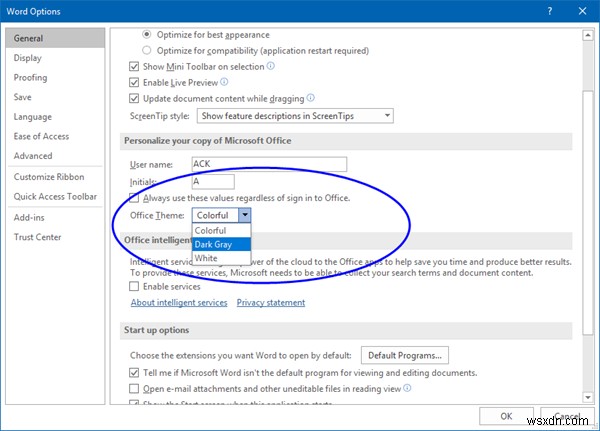Open the Language category
600x431 pixels.
(55, 116)
